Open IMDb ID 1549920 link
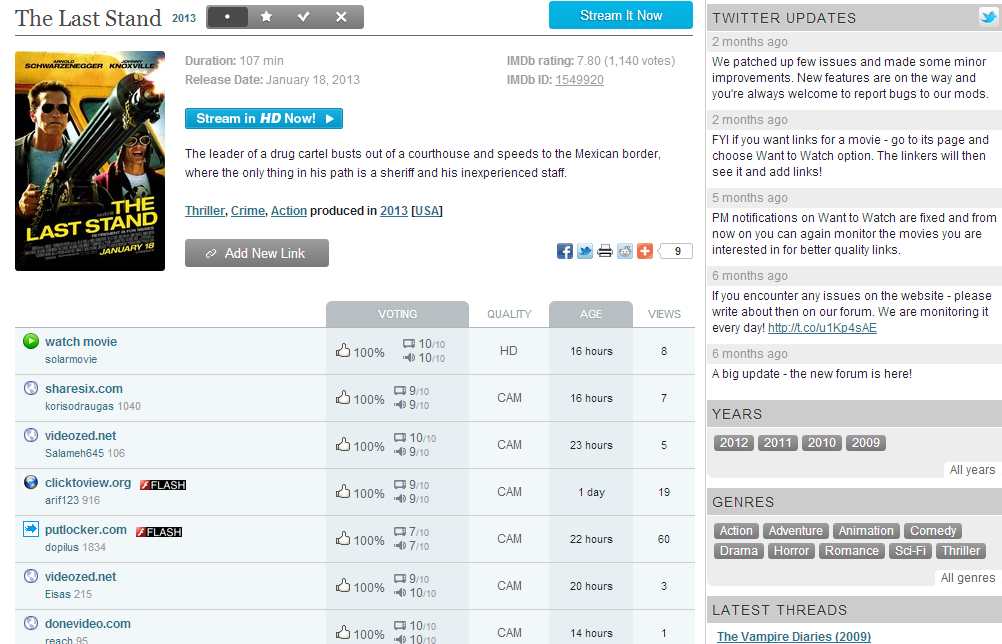Screen dimensions: 1002x644 (x=579, y=80)
